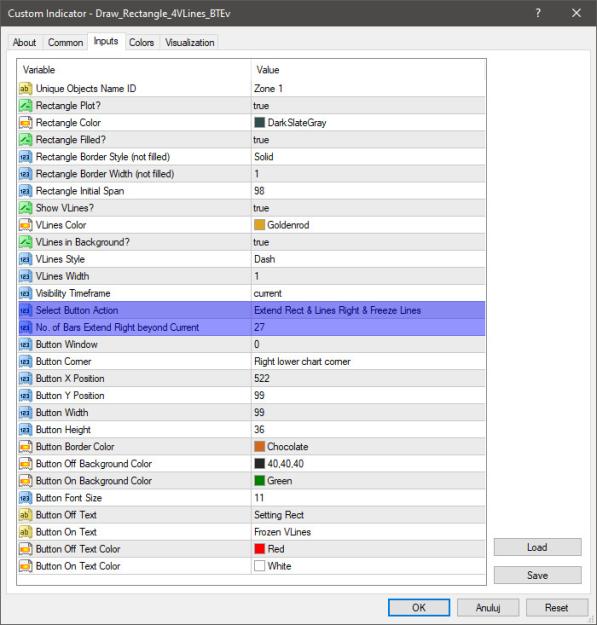Click the string icon beside Unique Objects Name ID

point(25,88)
